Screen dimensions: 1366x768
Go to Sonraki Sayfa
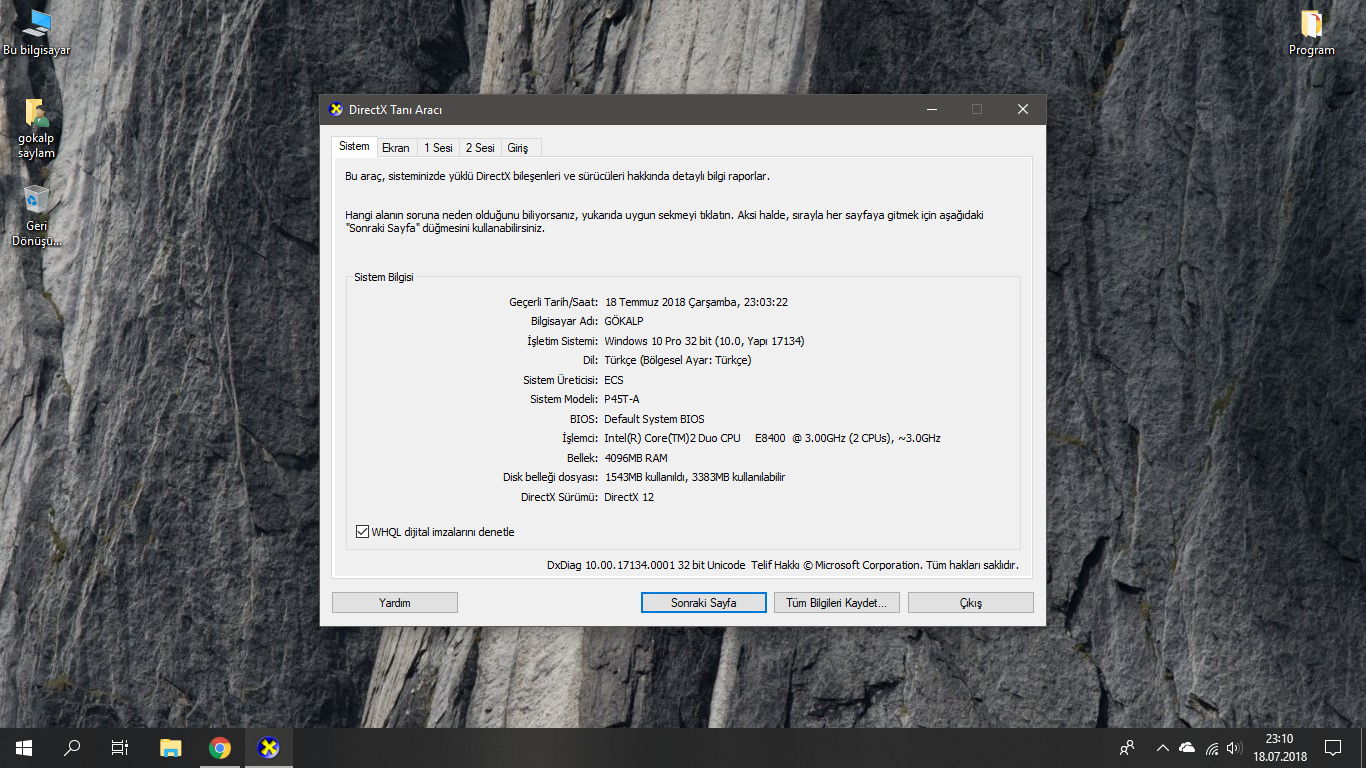point(704,603)
